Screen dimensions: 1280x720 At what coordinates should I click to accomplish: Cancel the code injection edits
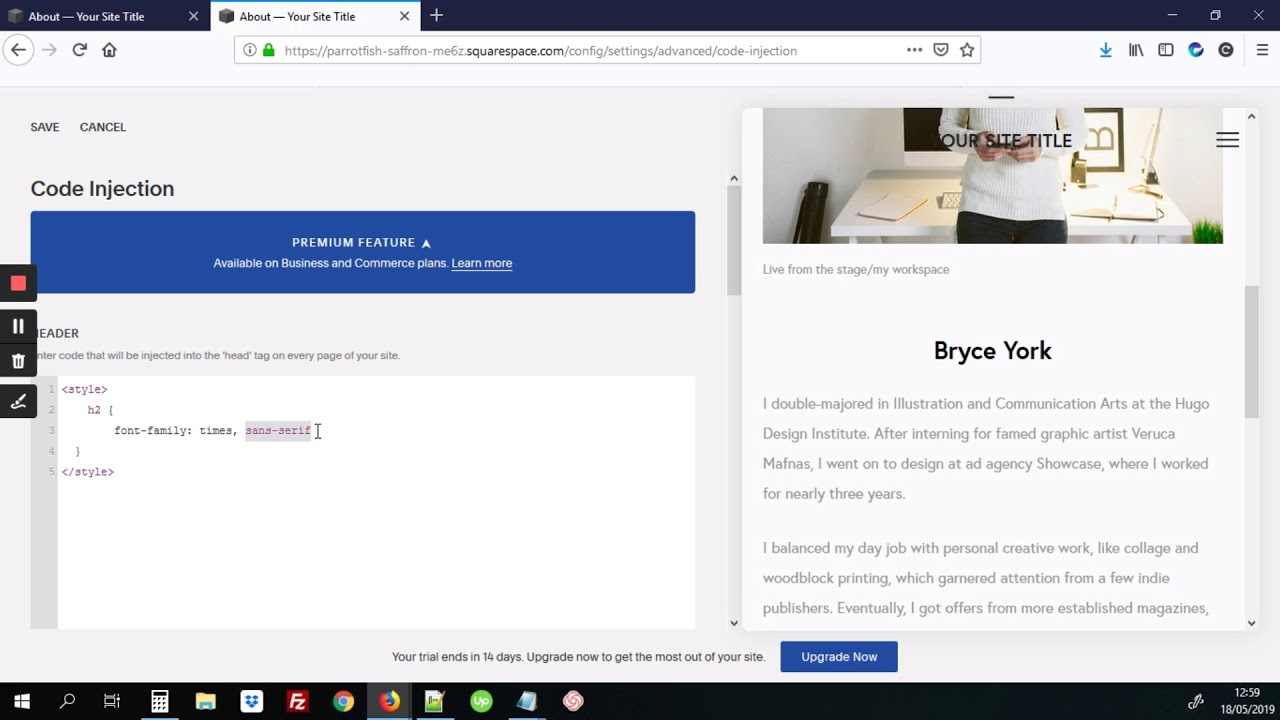coord(103,127)
